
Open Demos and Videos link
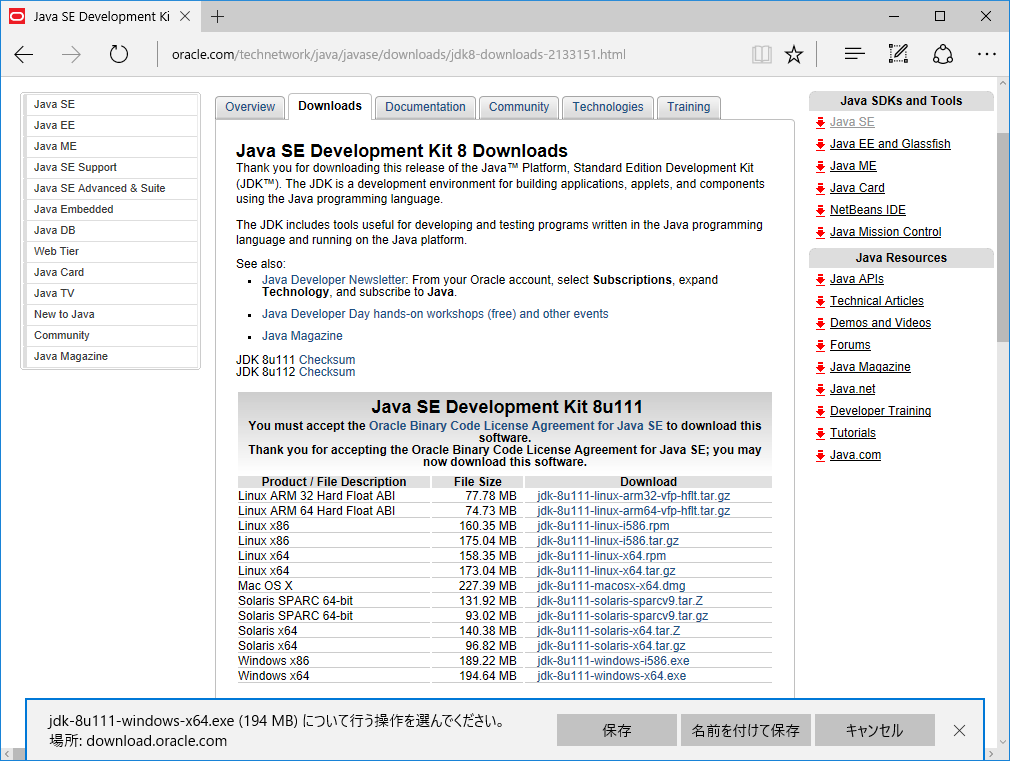pos(880,323)
